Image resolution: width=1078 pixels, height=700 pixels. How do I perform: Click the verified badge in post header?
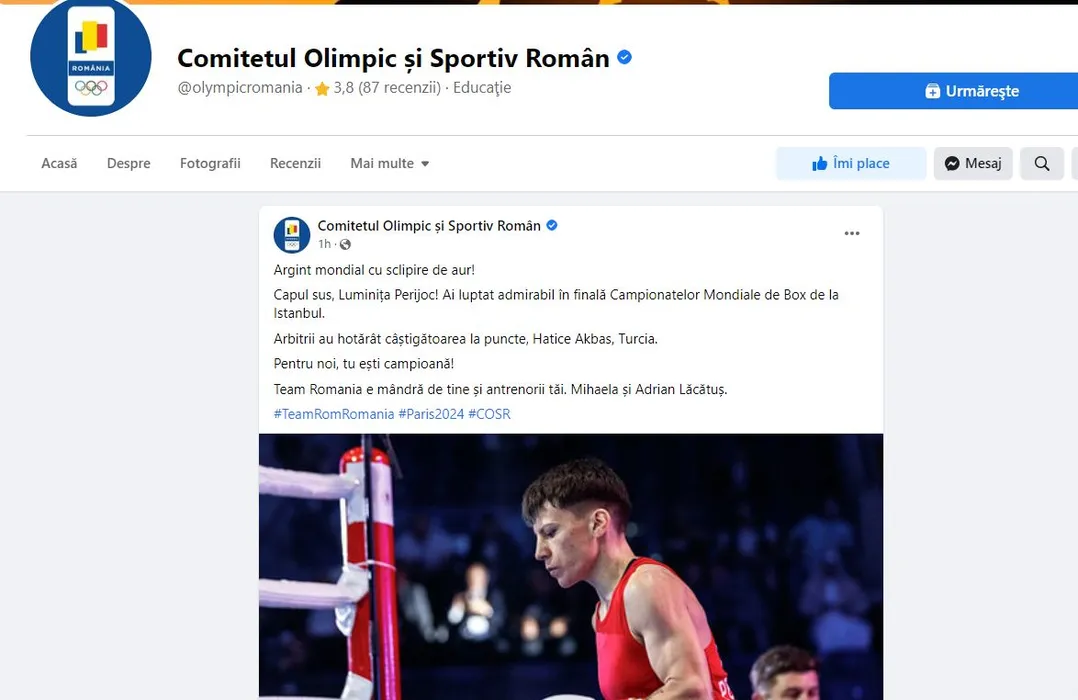(551, 226)
